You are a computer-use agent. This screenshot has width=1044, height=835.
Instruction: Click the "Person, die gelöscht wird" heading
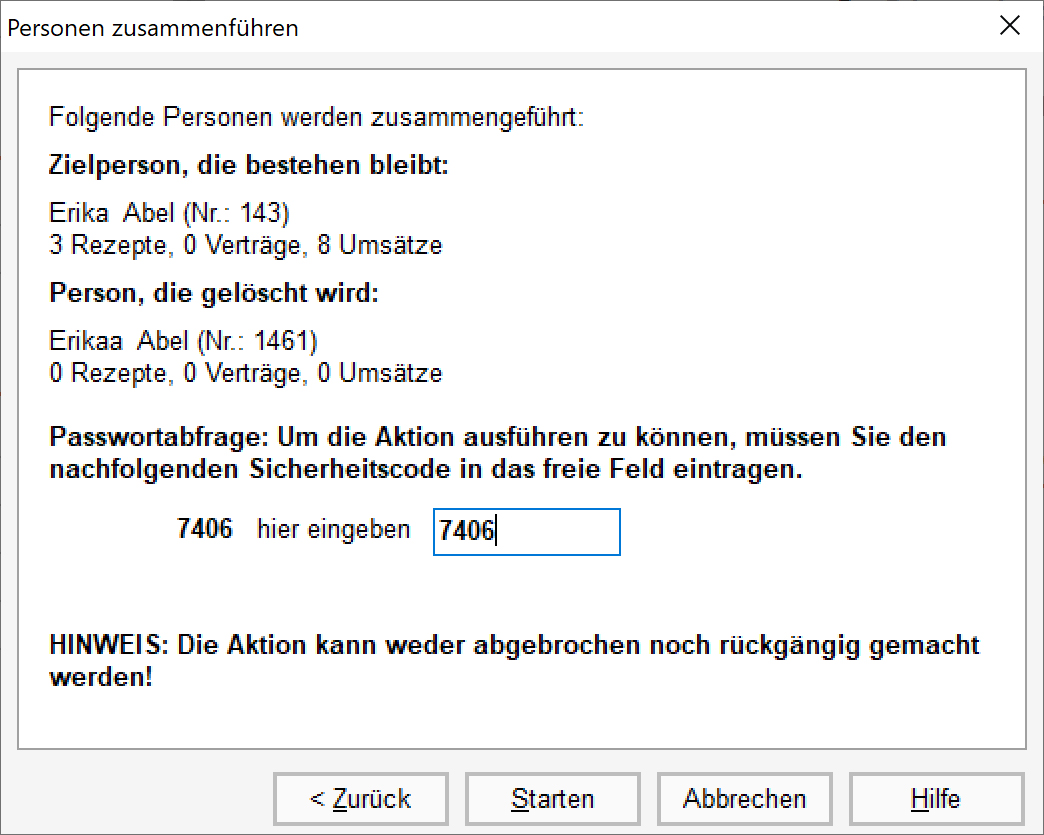[215, 294]
